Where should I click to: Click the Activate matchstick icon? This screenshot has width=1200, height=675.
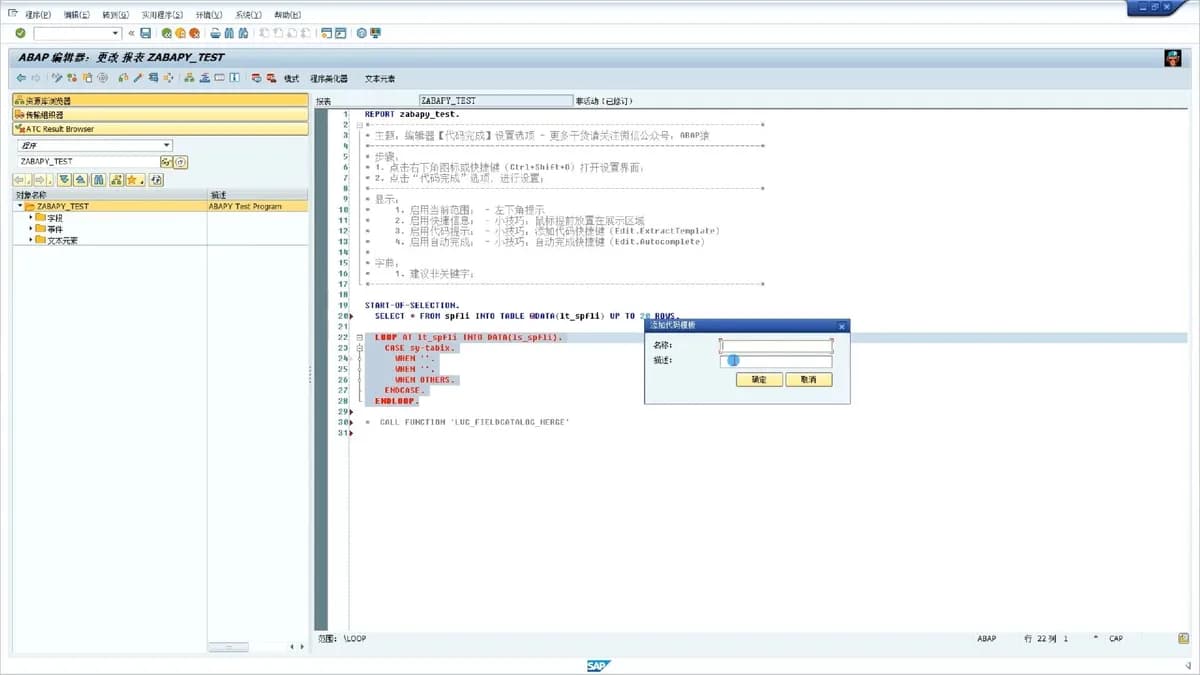coord(138,78)
